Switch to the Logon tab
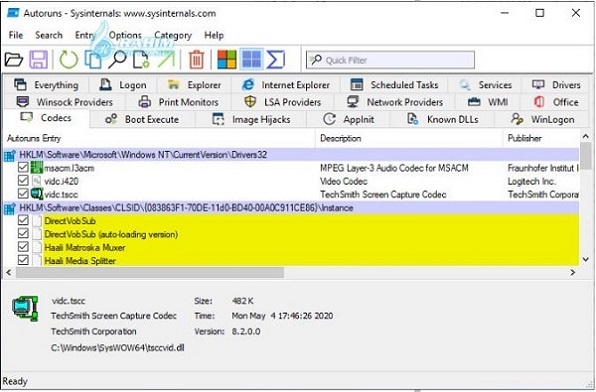 point(122,85)
